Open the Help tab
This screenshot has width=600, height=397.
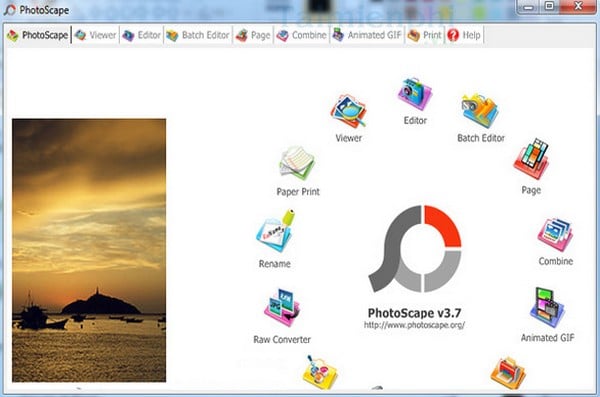point(464,35)
